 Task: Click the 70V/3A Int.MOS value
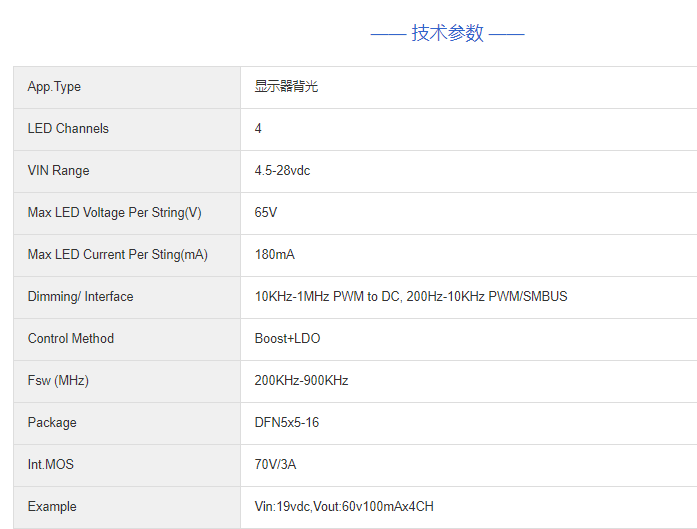coord(275,465)
